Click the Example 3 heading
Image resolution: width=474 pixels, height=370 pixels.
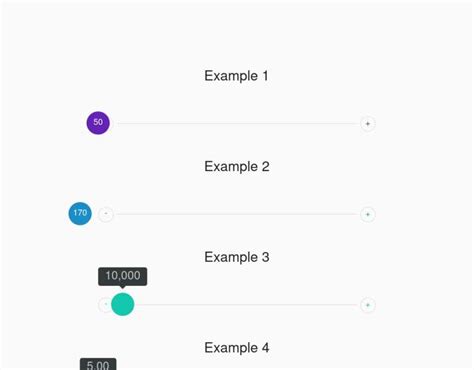tap(237, 257)
